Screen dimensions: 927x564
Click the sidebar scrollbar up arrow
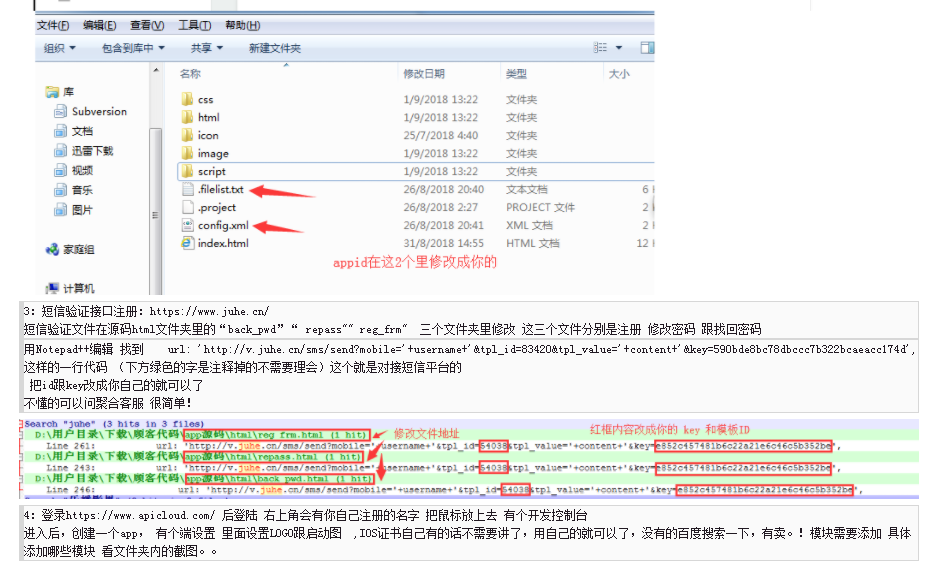click(155, 70)
